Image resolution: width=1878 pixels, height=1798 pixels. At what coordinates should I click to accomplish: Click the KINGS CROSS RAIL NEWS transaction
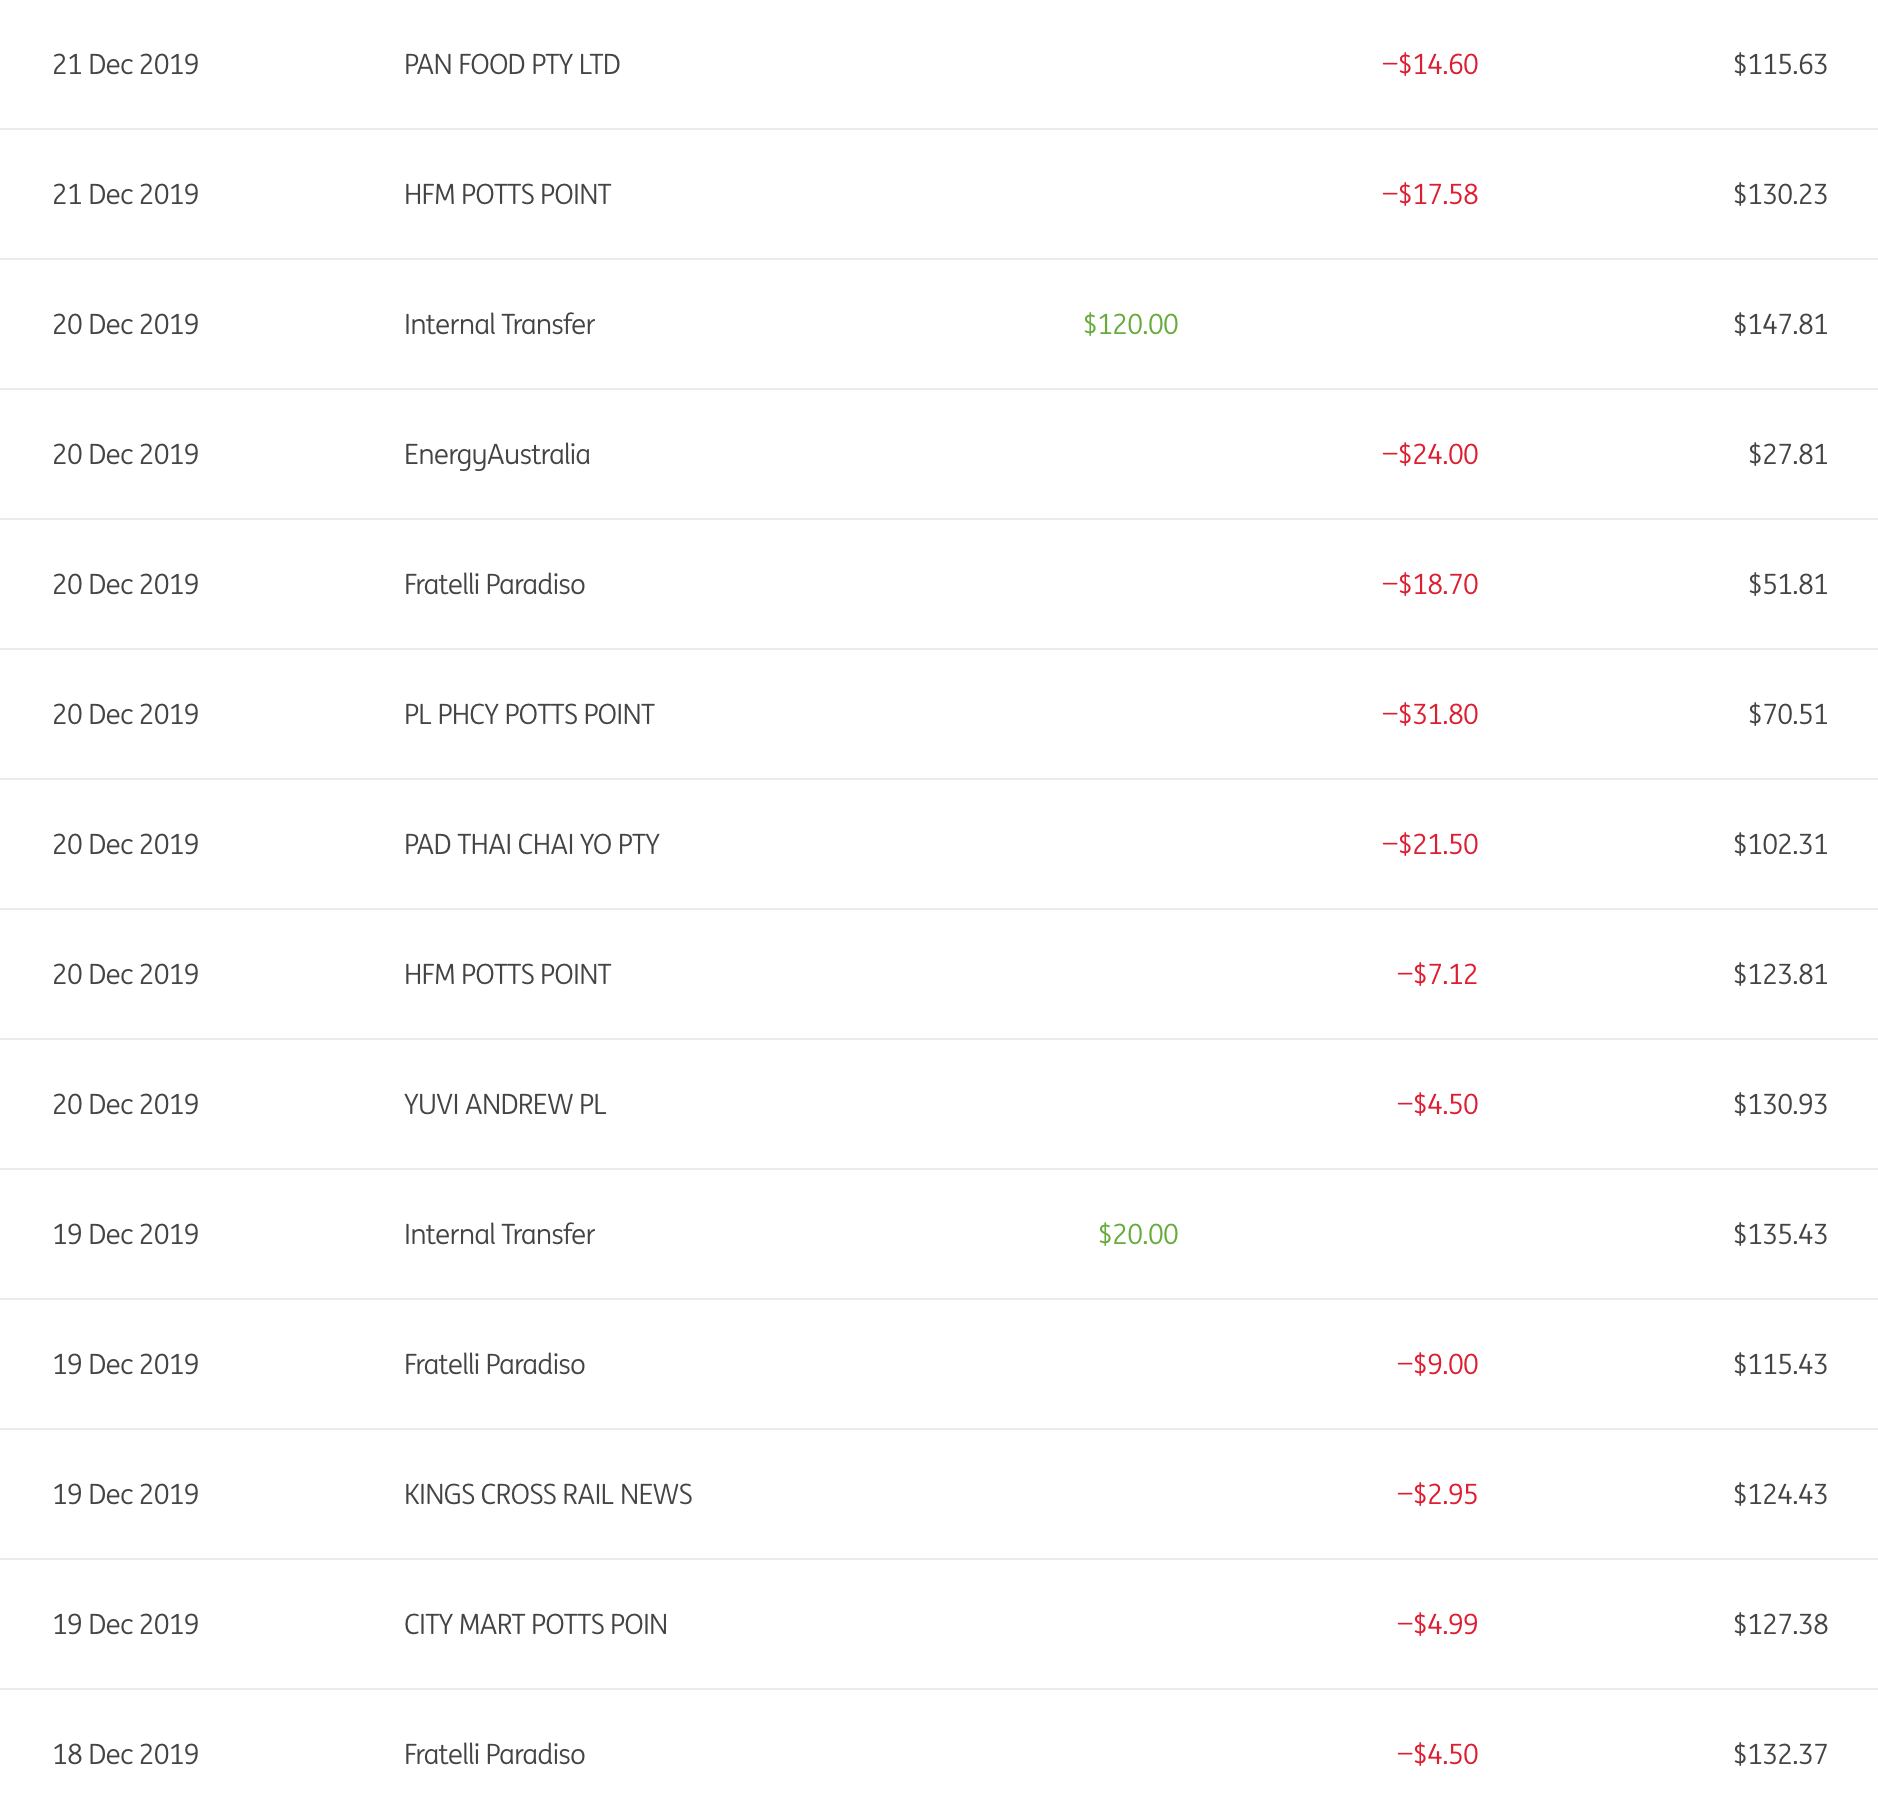pos(548,1495)
